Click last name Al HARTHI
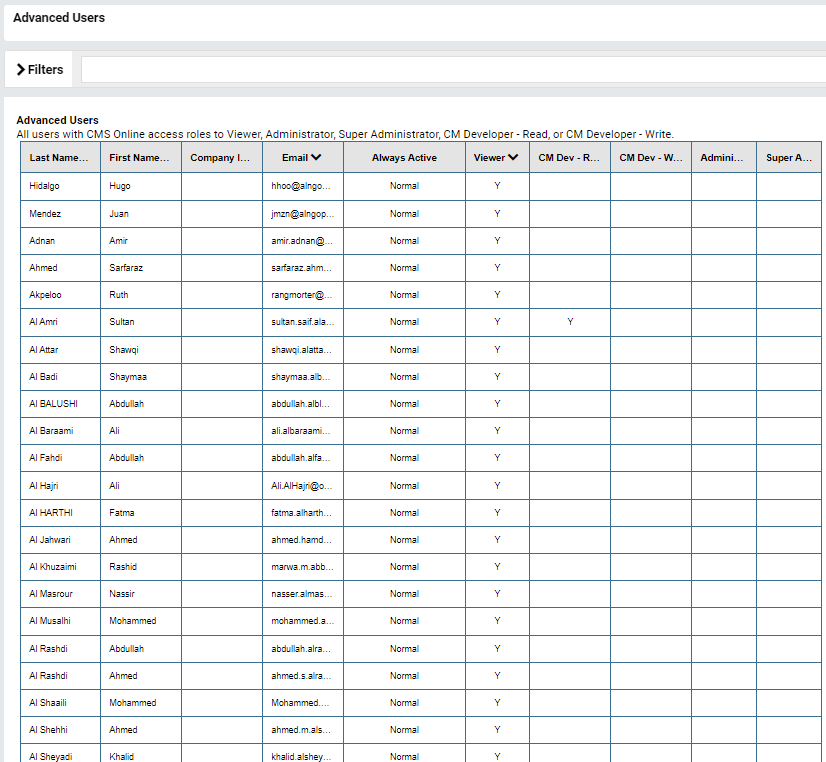The image size is (826, 762). point(51,512)
